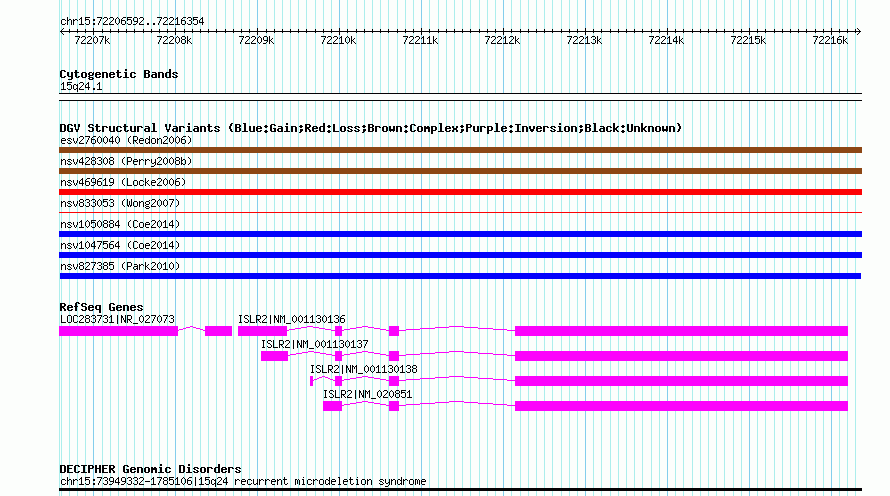Click the first exon of ISLR2 NM_020851
890x496 pixels.
(x=333, y=406)
